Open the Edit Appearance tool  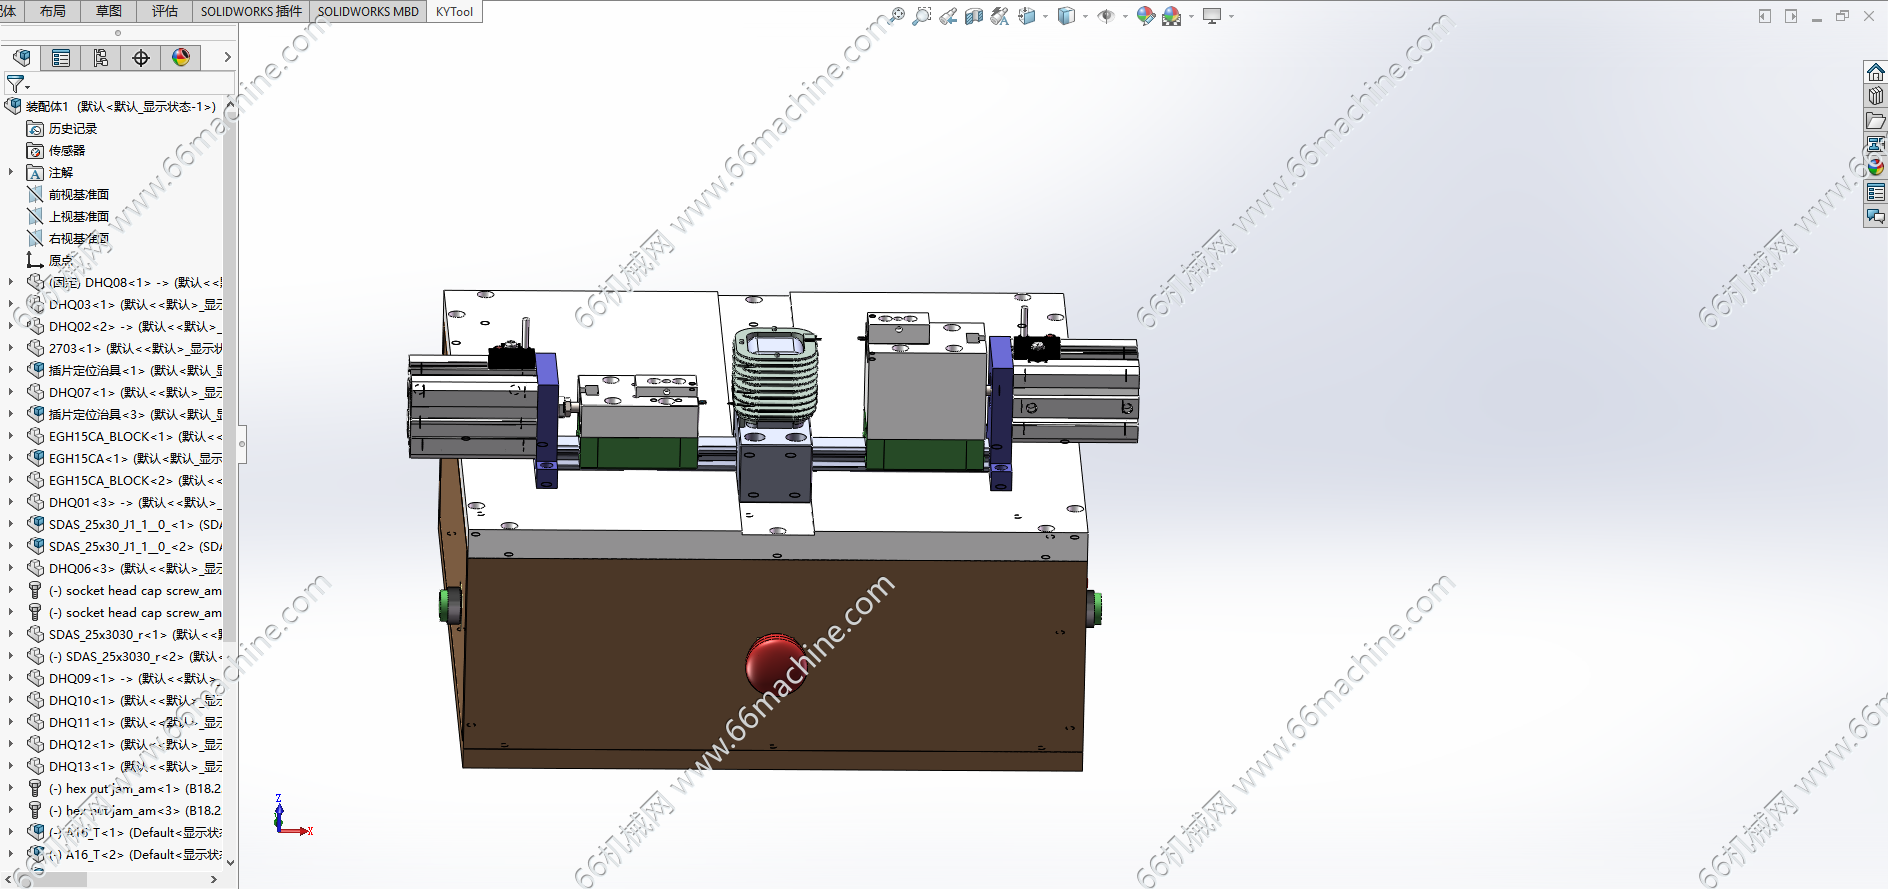point(1145,16)
